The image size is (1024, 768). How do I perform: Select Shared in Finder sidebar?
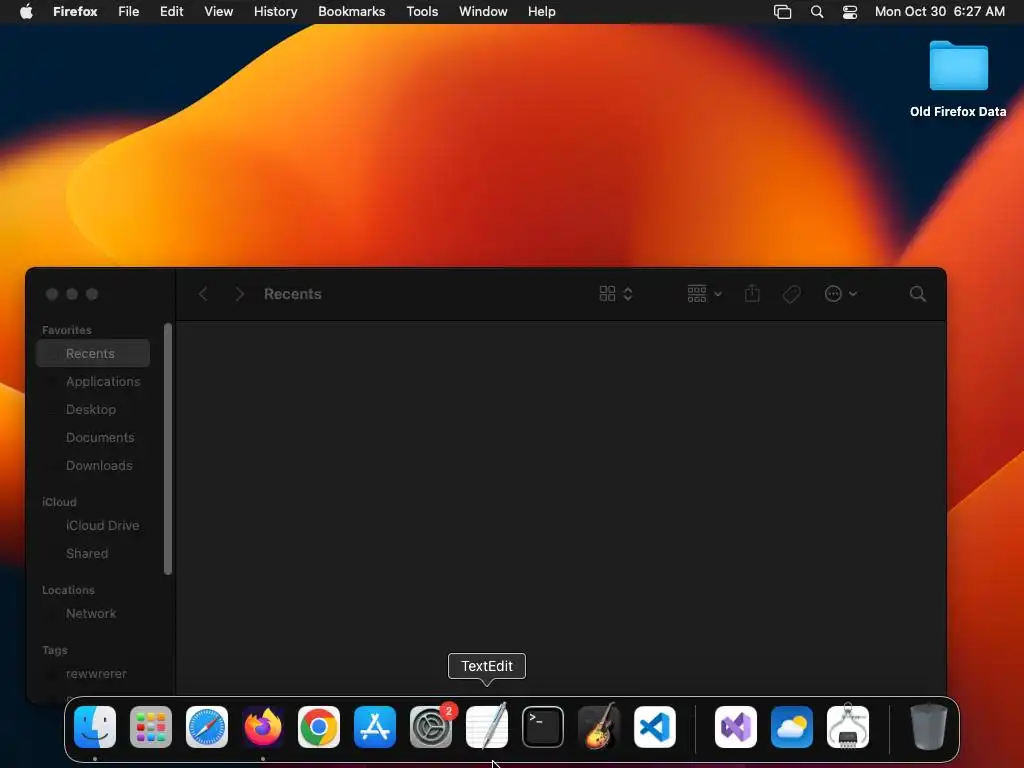pyautogui.click(x=93, y=554)
